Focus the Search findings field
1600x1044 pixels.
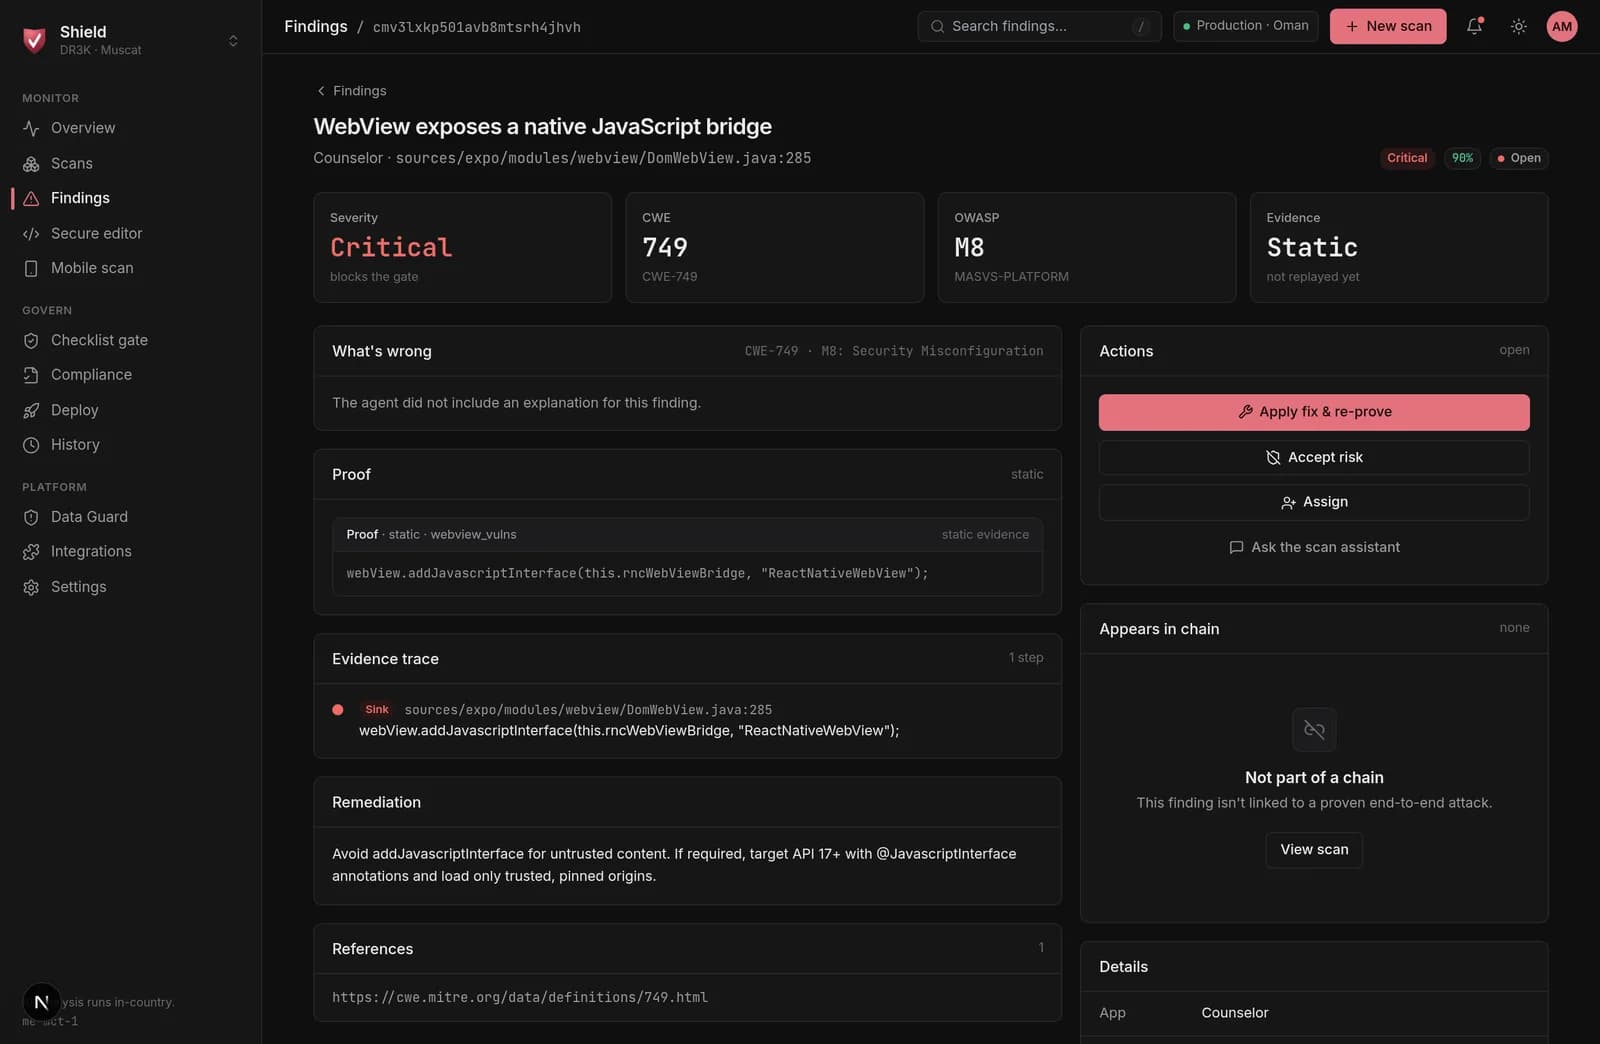pyautogui.click(x=1039, y=26)
